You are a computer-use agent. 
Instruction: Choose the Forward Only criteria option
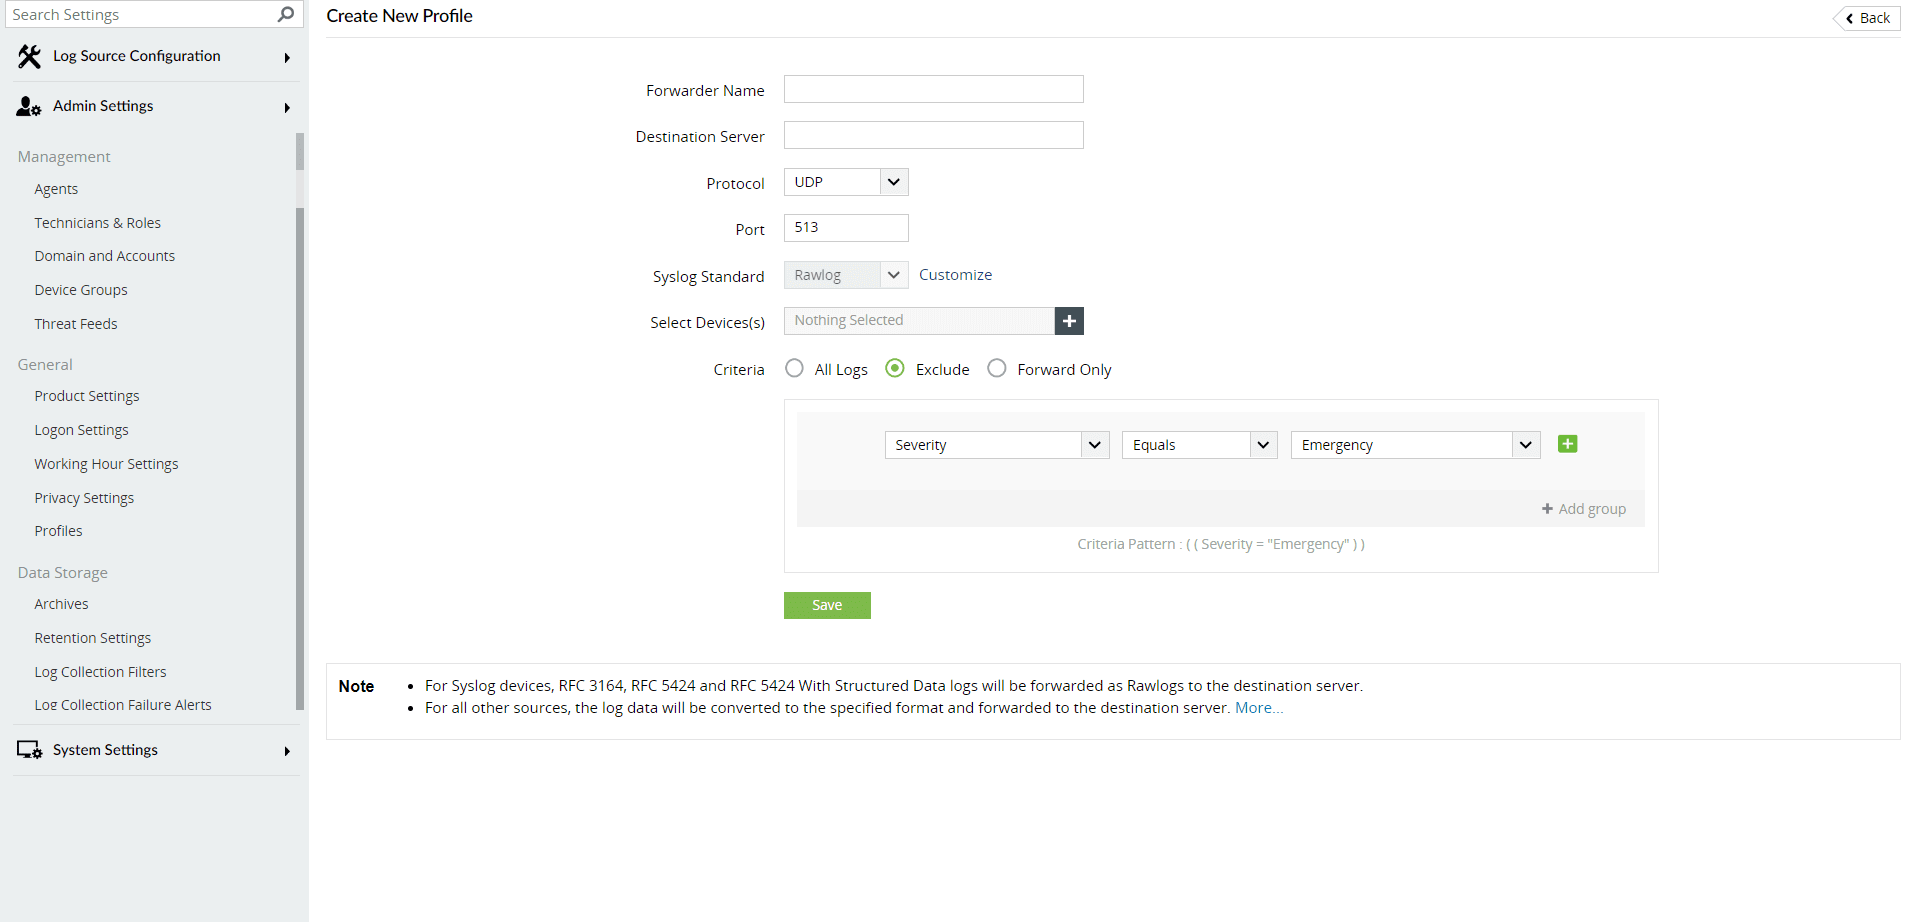click(x=996, y=368)
